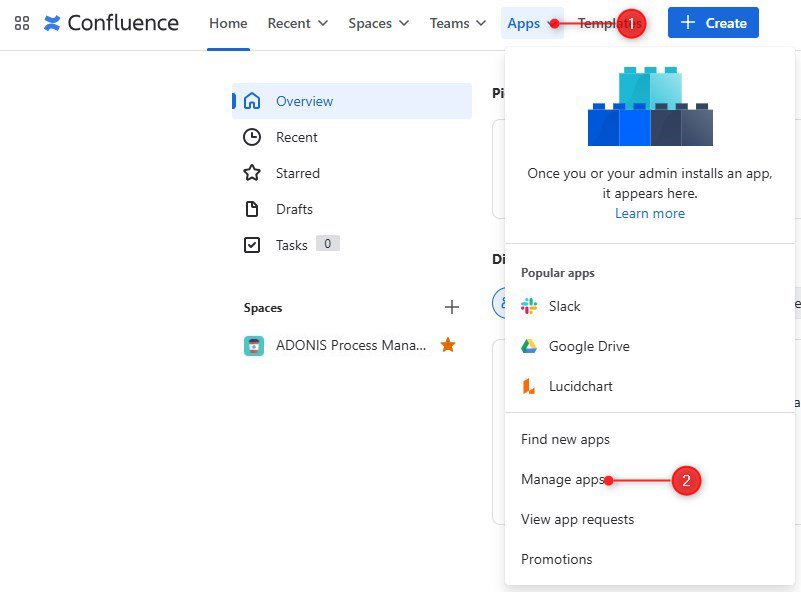Open the app switcher grid icon
The height and width of the screenshot is (592, 801).
22,23
